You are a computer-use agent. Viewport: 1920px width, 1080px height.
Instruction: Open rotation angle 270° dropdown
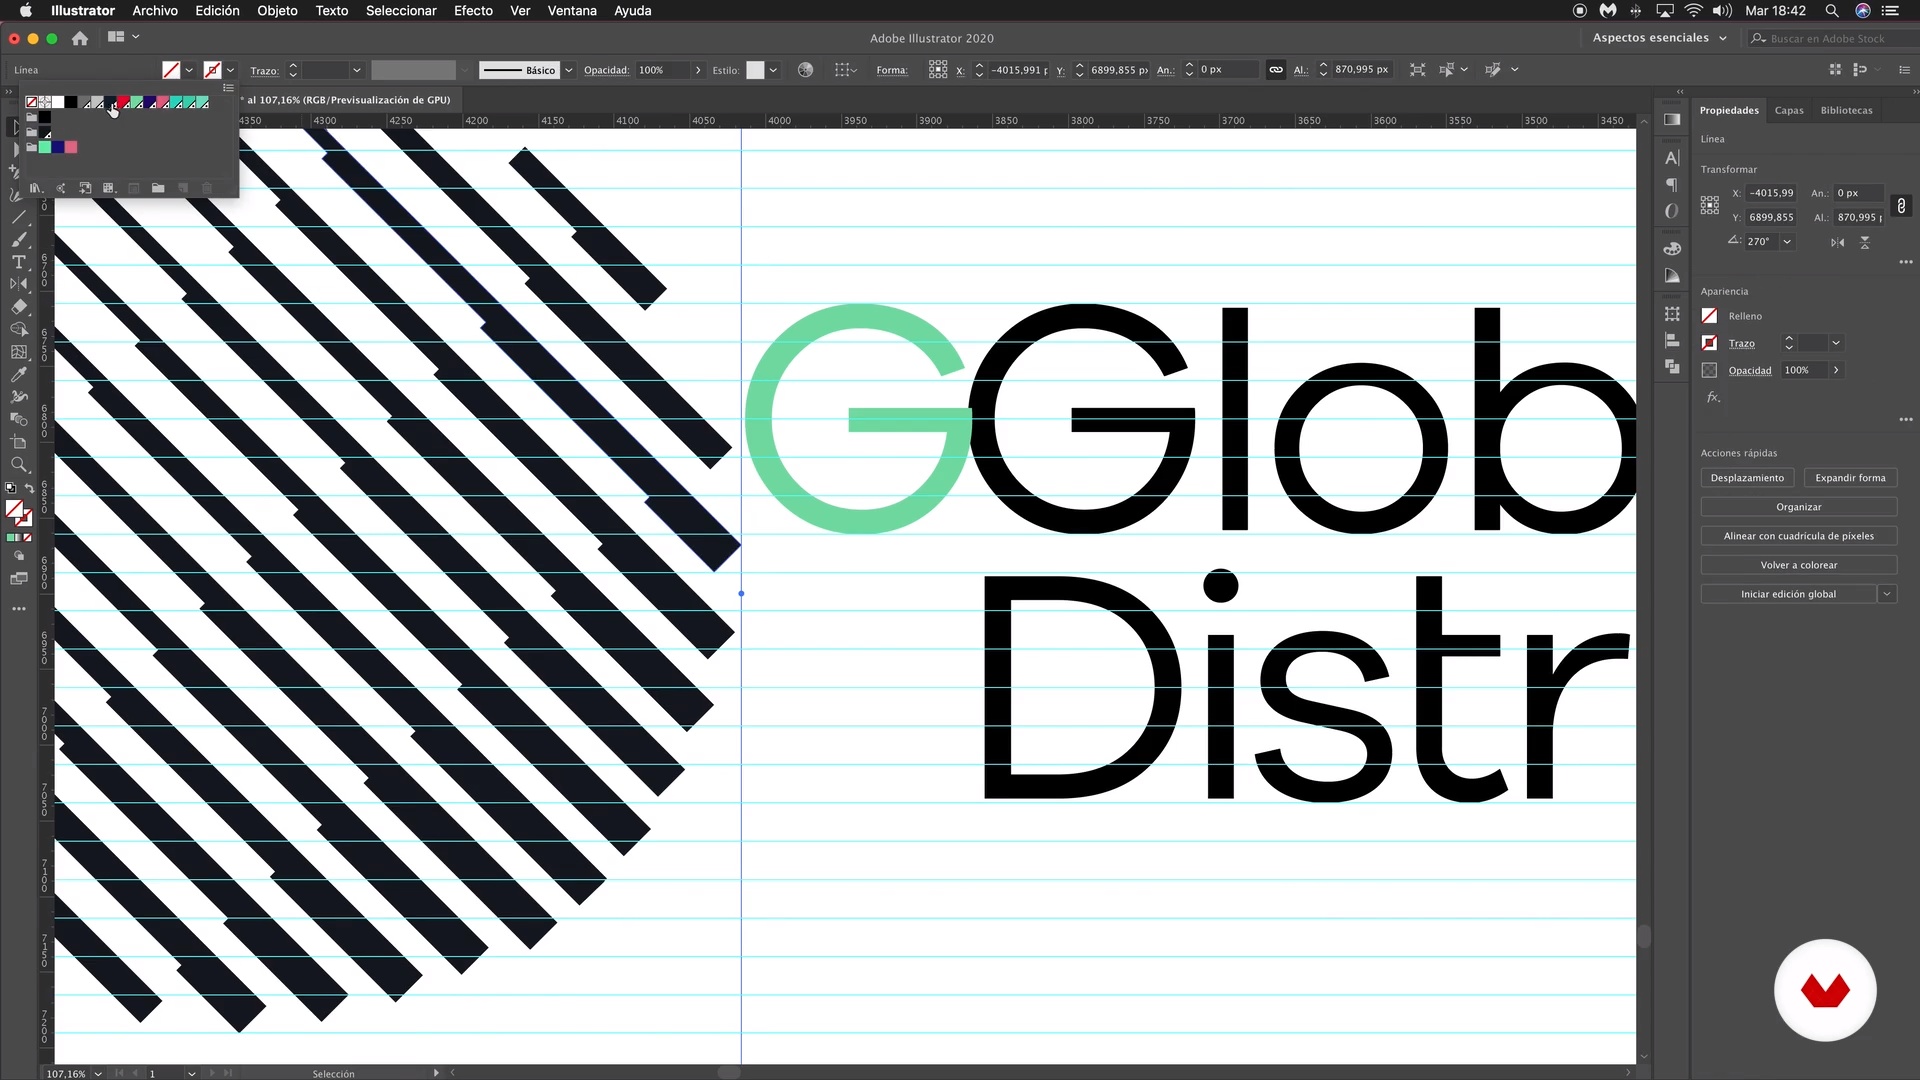(x=1787, y=242)
